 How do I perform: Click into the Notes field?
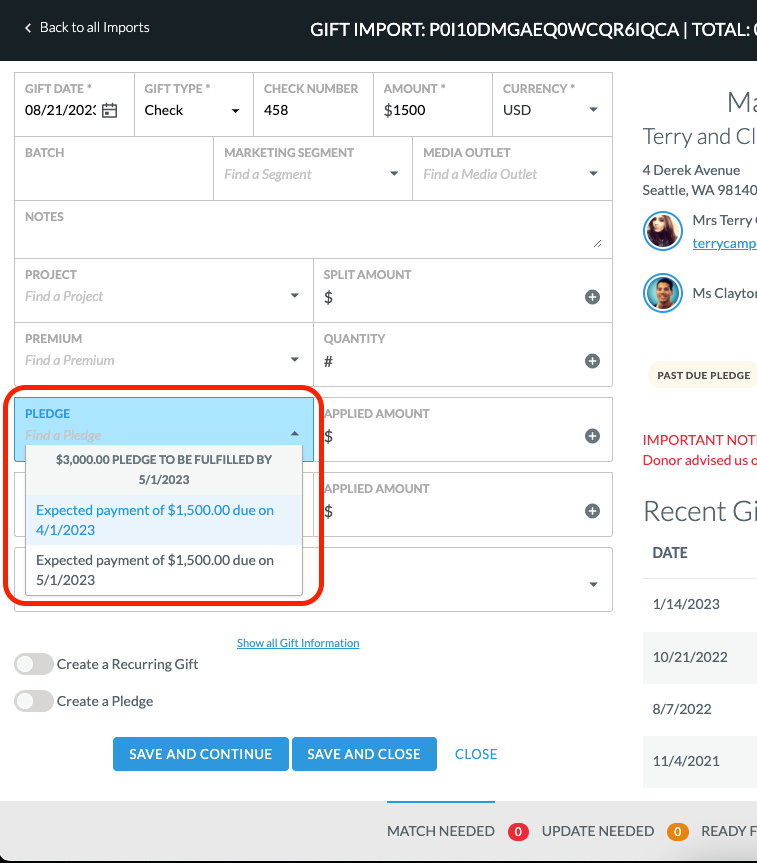[300, 232]
